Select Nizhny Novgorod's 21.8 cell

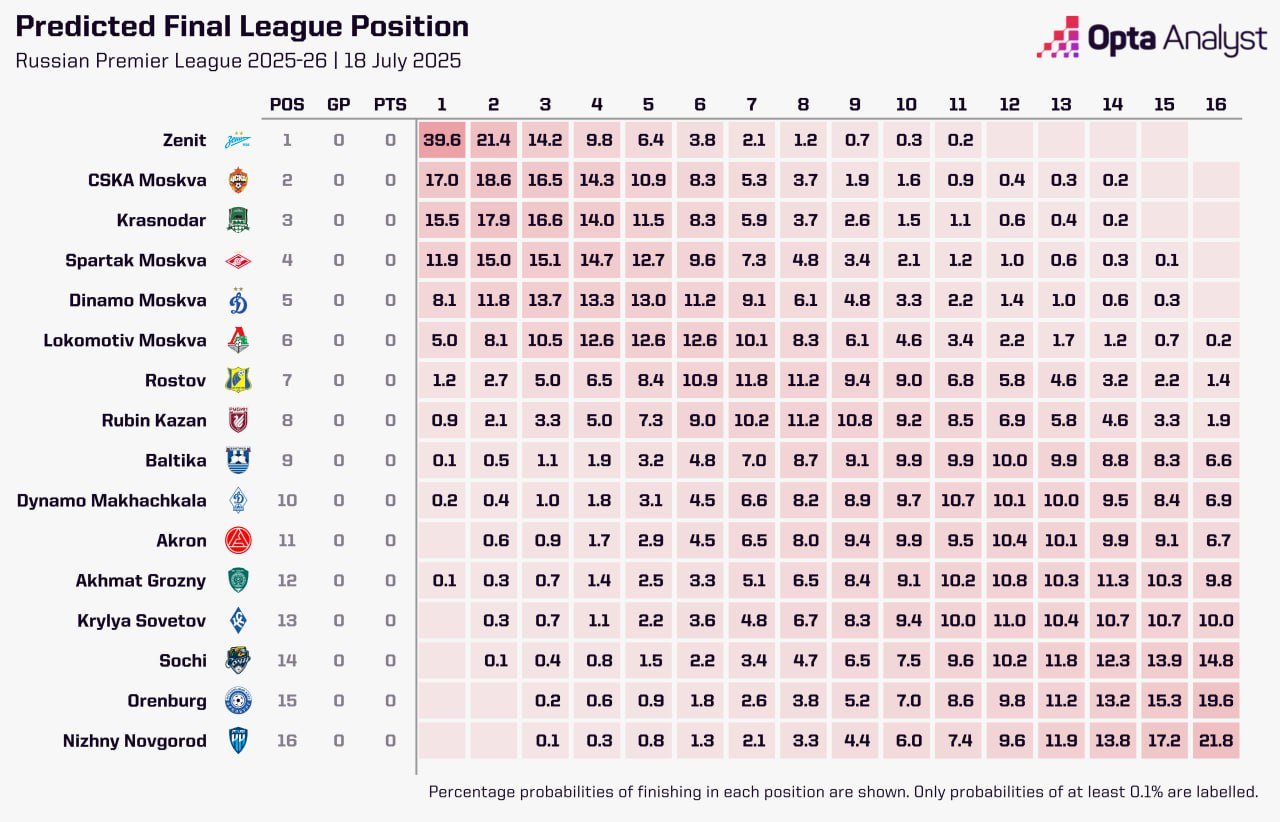pyautogui.click(x=1216, y=741)
